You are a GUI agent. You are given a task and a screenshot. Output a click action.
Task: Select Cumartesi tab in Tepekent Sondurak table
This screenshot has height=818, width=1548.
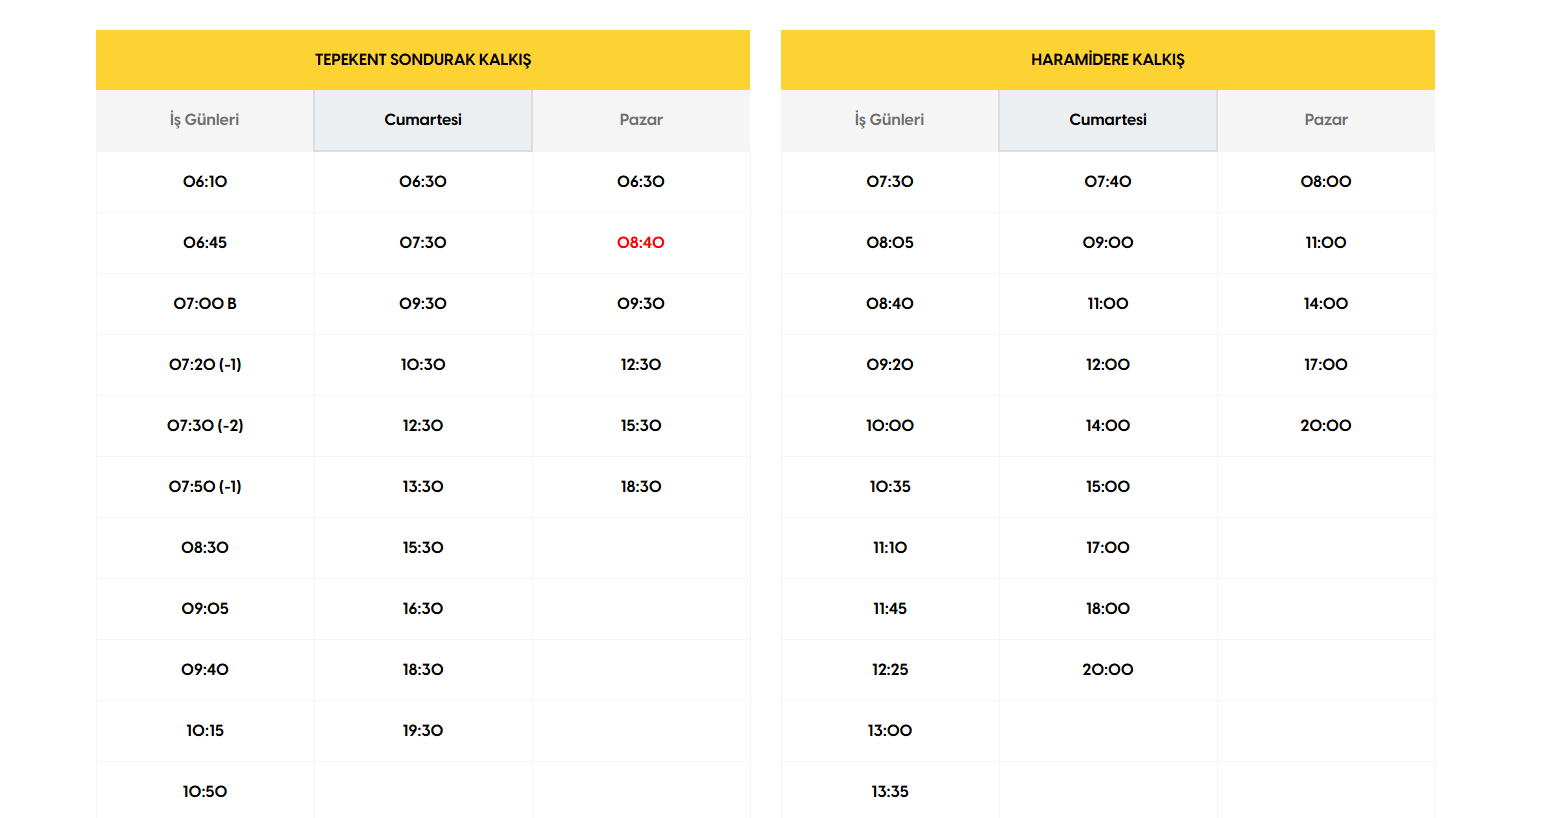[x=423, y=120]
